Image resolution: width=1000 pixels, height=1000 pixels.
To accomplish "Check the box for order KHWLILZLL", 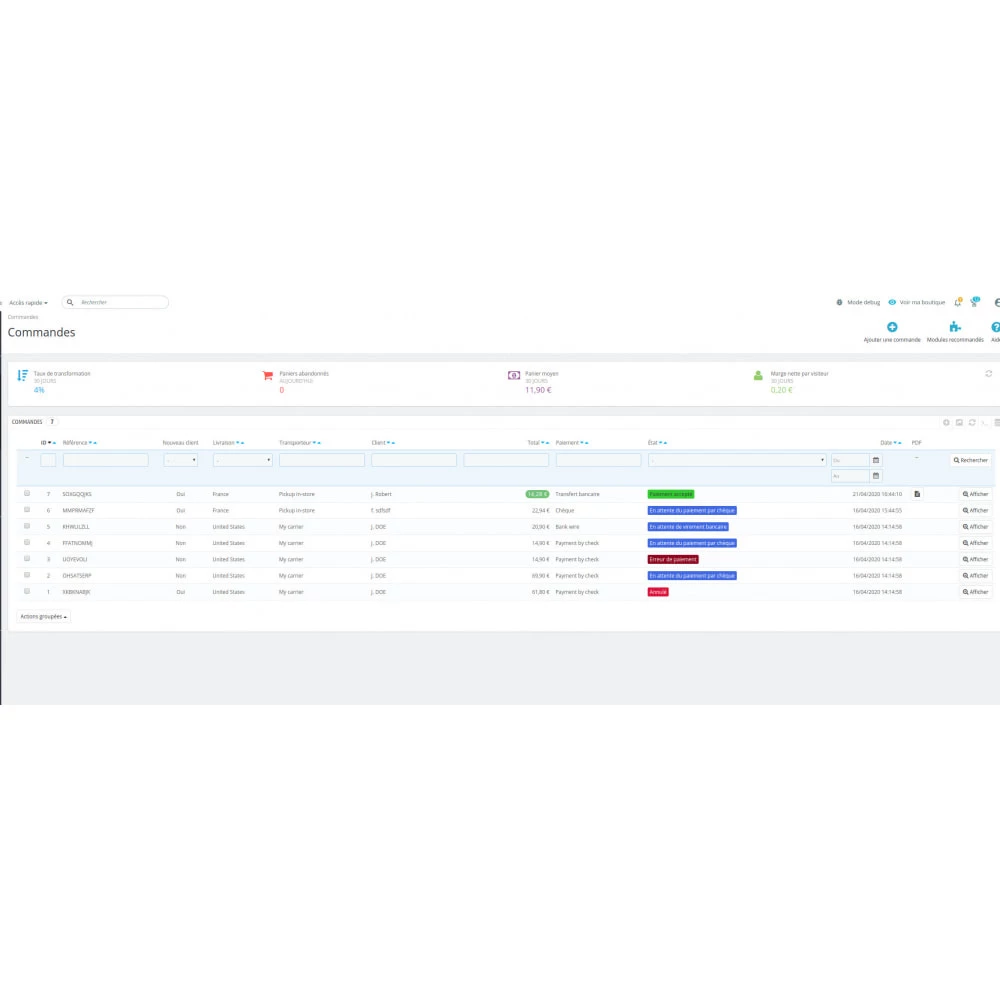I will click(27, 526).
